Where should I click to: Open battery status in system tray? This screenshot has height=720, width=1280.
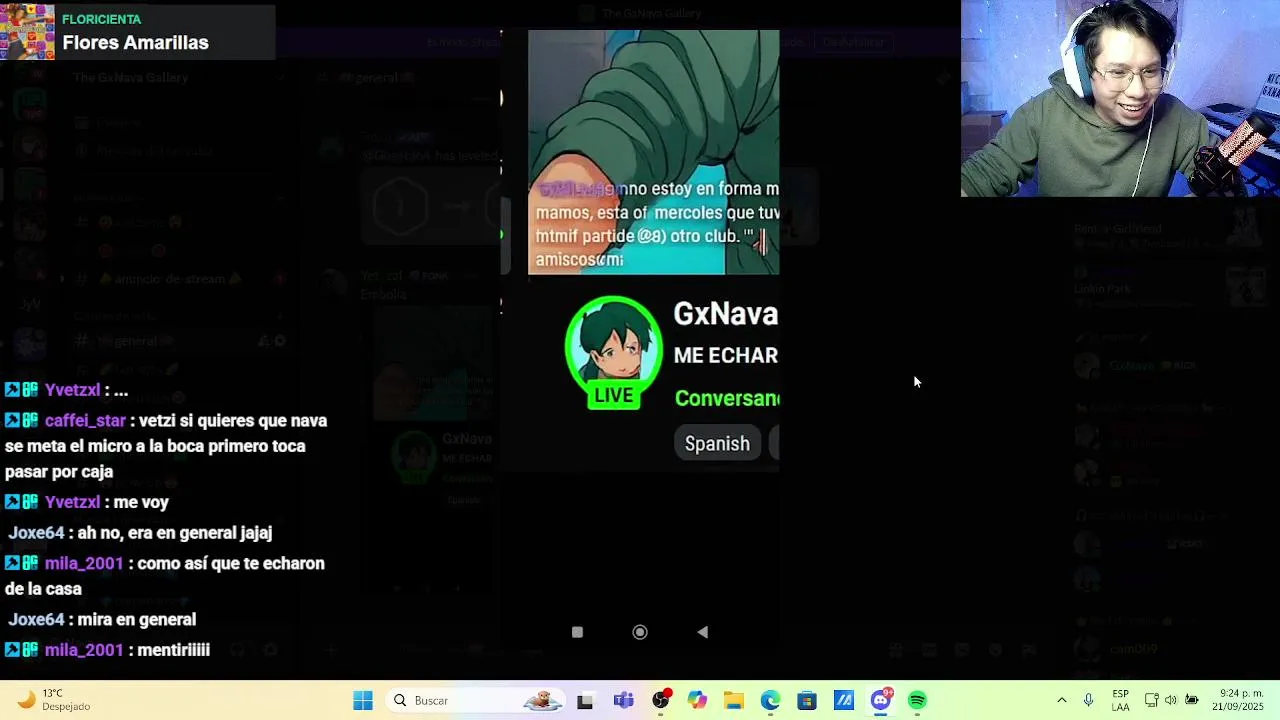point(1192,700)
